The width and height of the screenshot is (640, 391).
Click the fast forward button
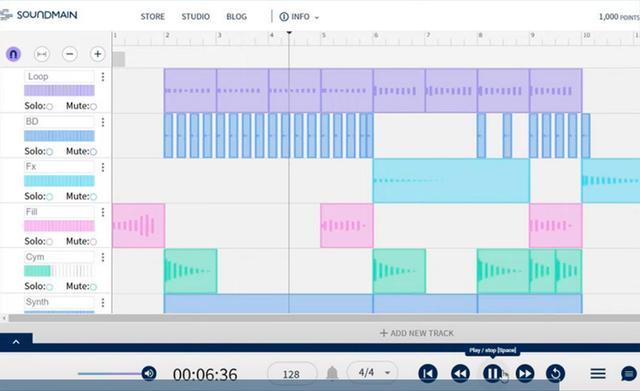pos(525,373)
